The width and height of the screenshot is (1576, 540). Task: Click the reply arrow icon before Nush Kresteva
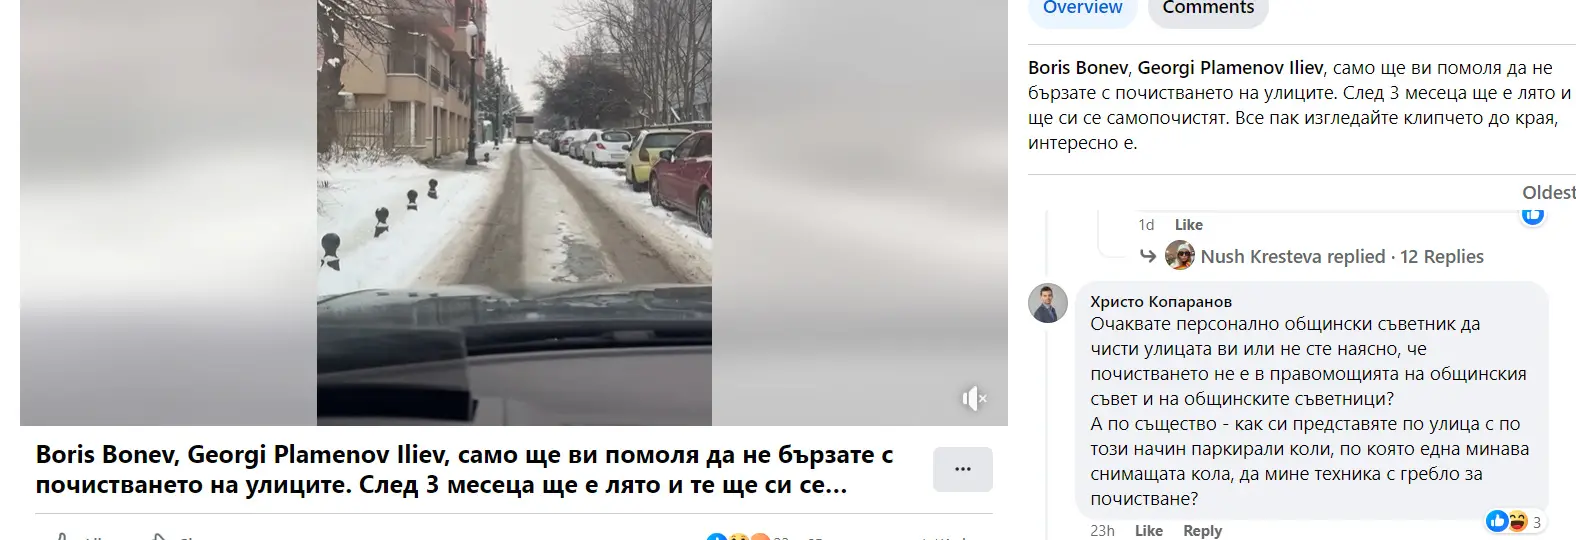coord(1148,256)
